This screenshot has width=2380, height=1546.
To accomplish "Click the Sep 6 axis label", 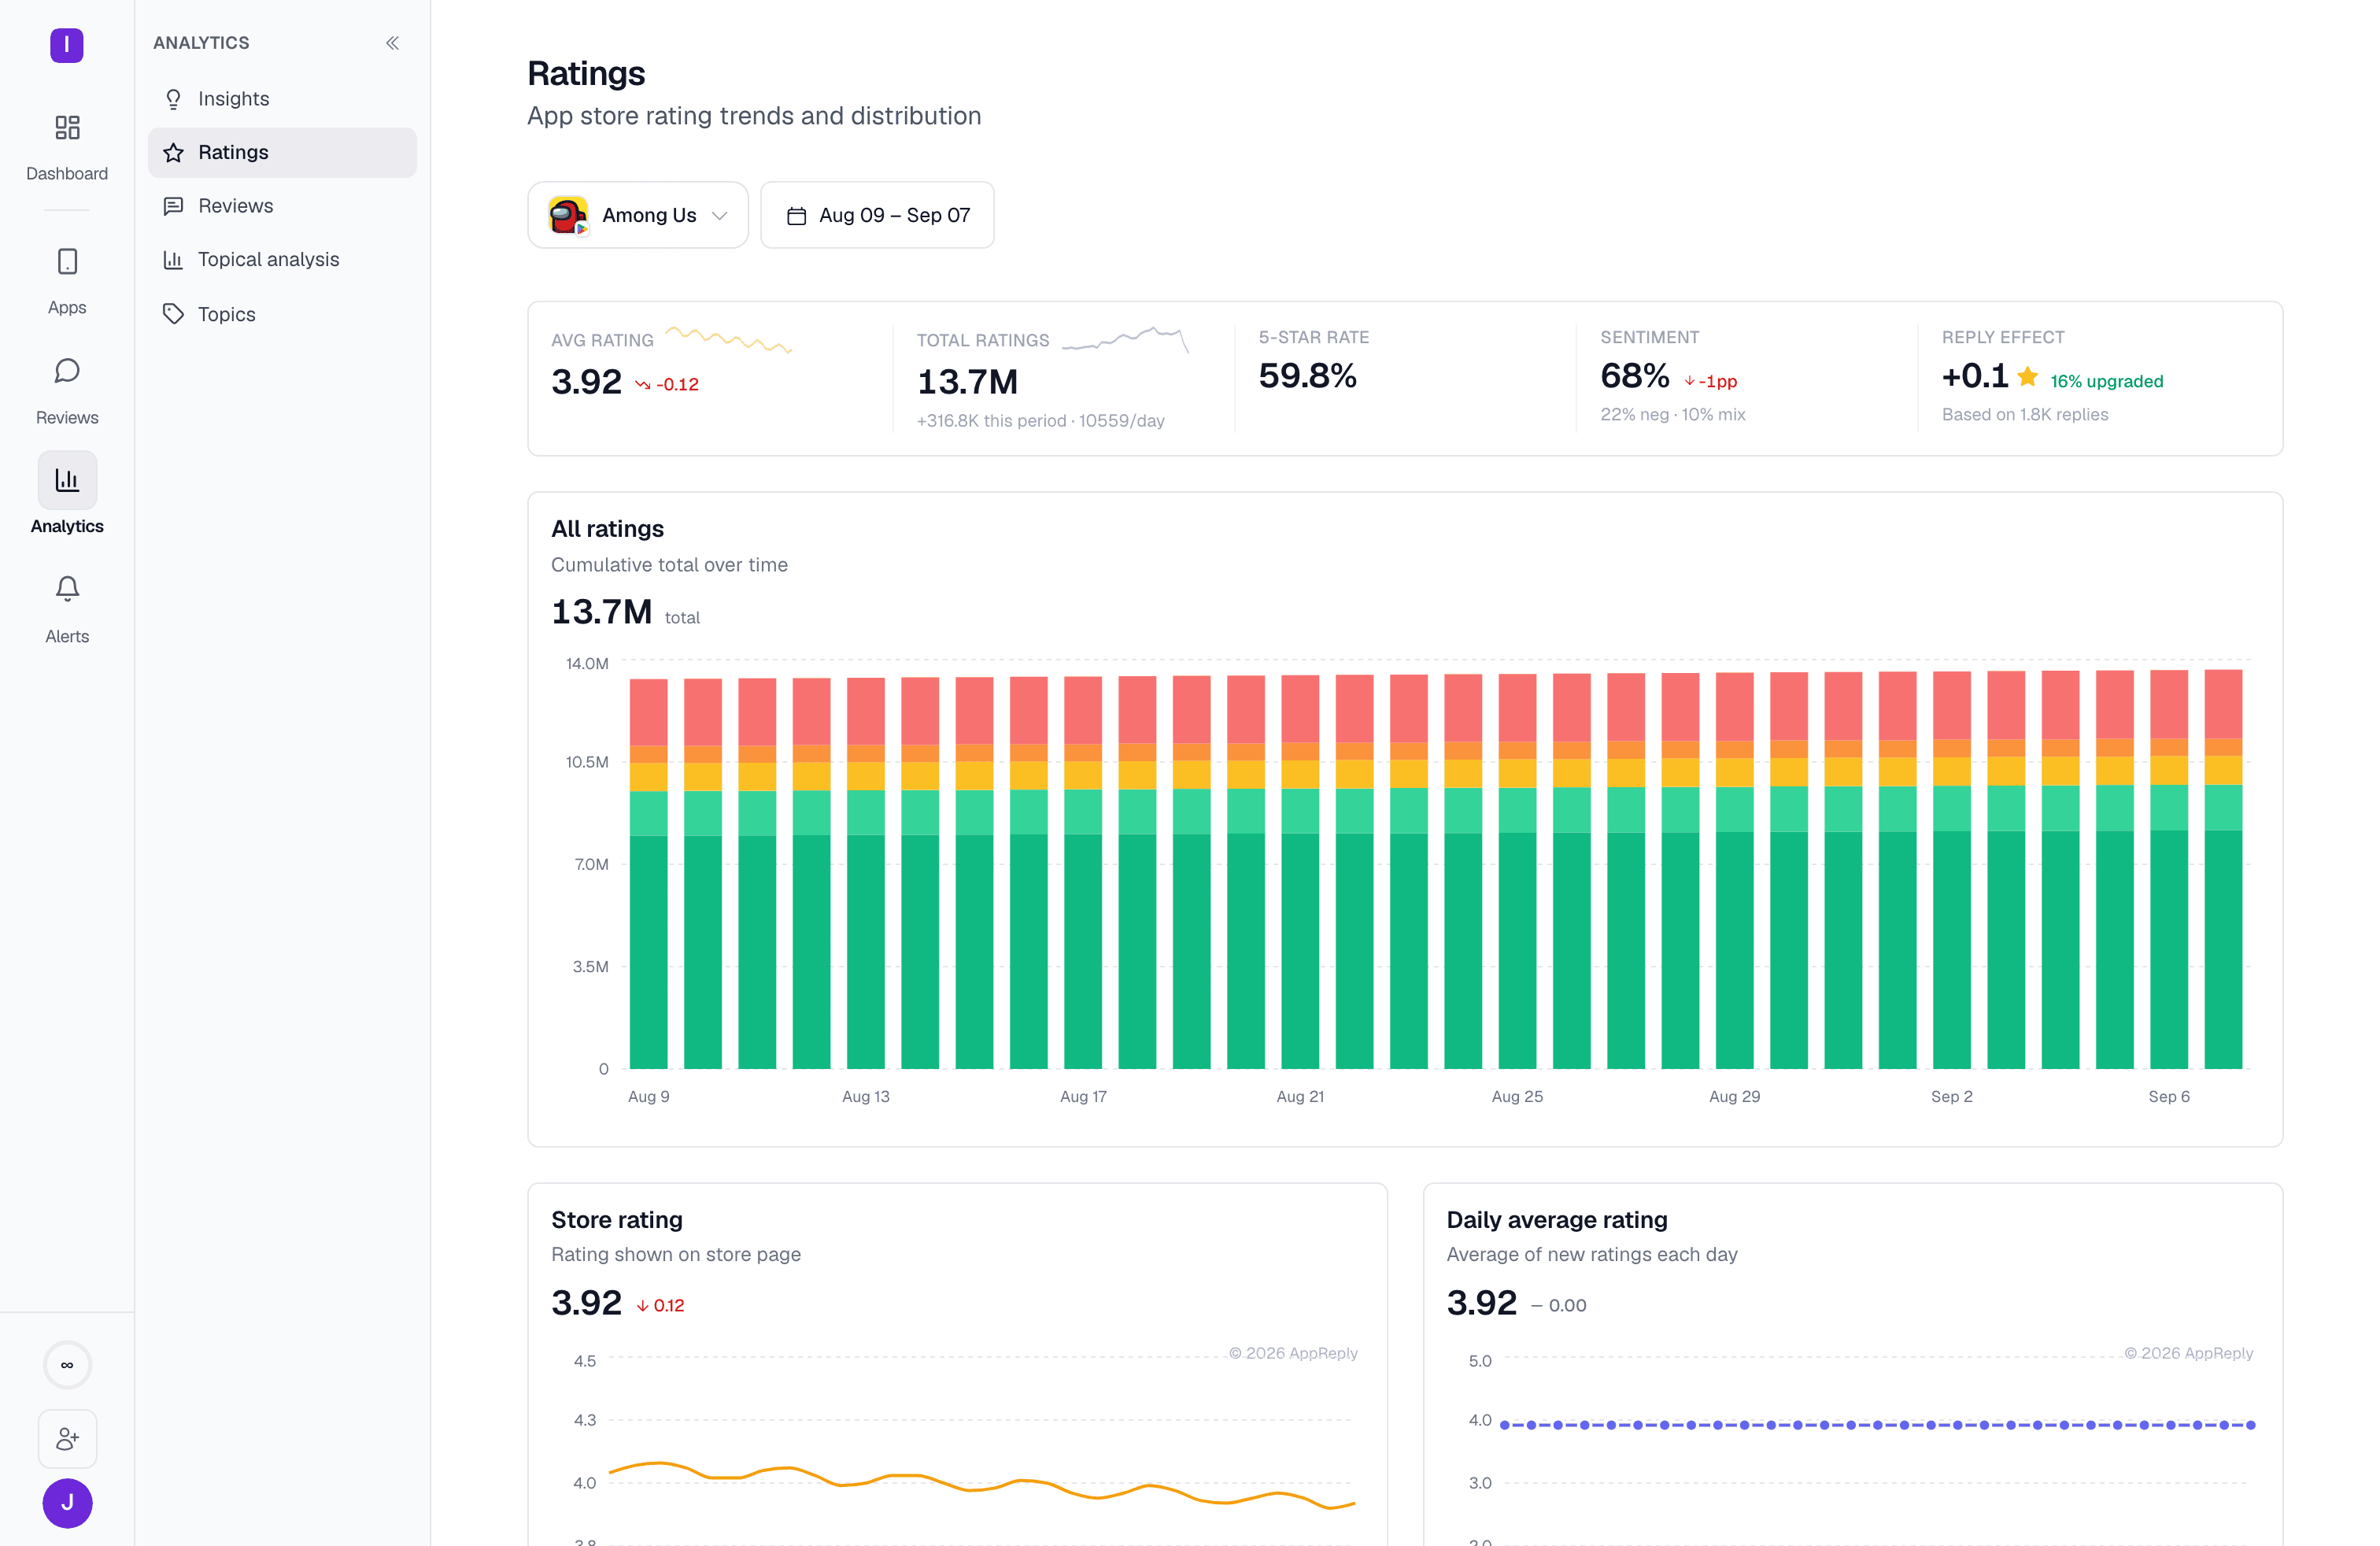I will click(2169, 1097).
